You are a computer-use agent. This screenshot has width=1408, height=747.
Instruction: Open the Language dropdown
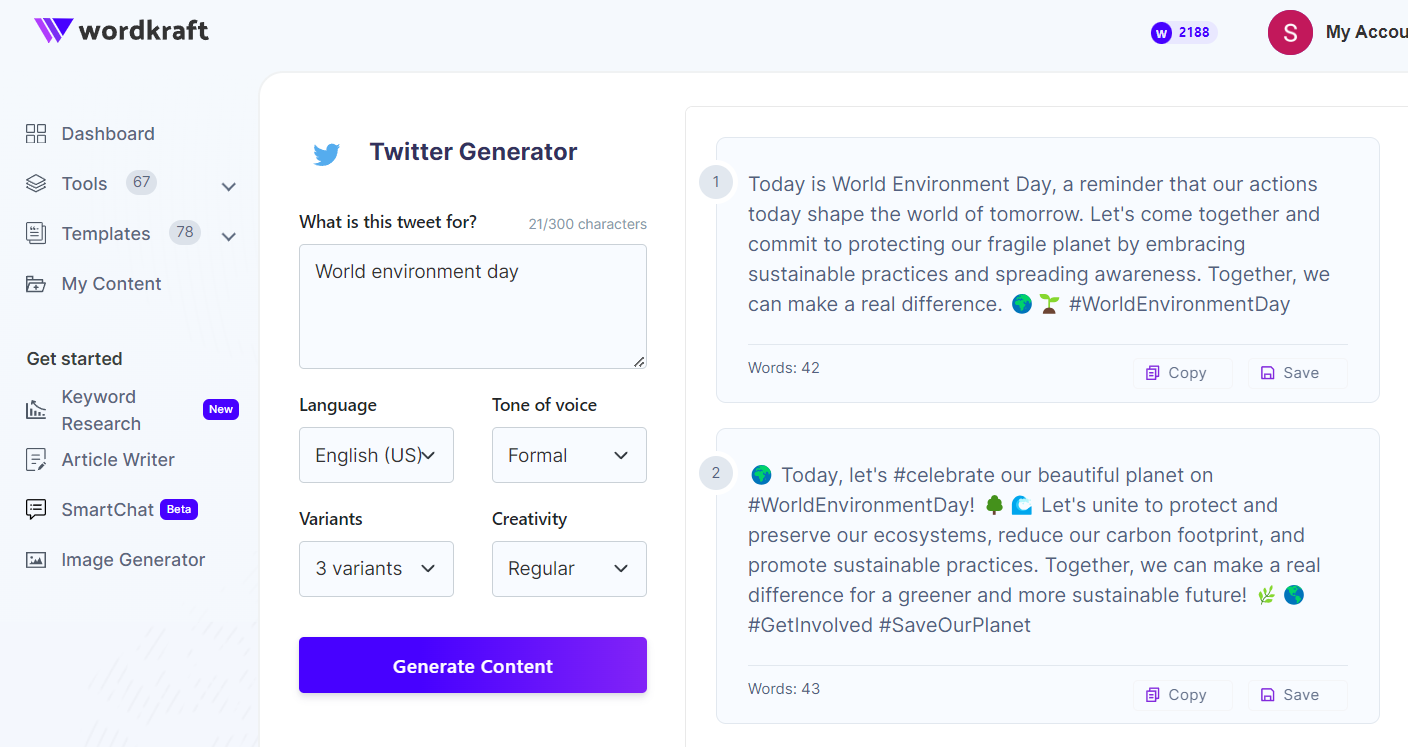click(376, 455)
